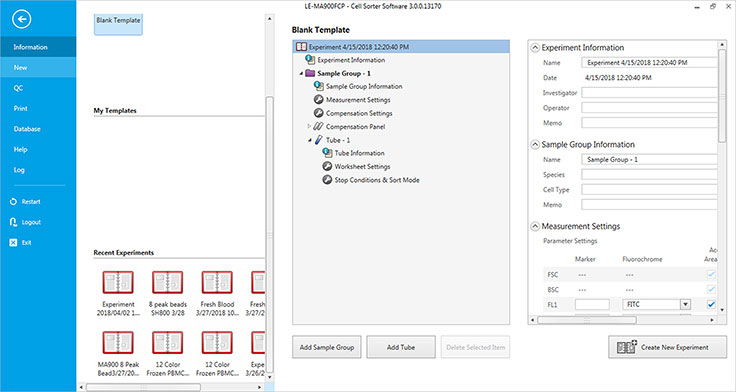The height and width of the screenshot is (392, 736).
Task: Click the Compensation Settings wrench icon
Action: [319, 113]
